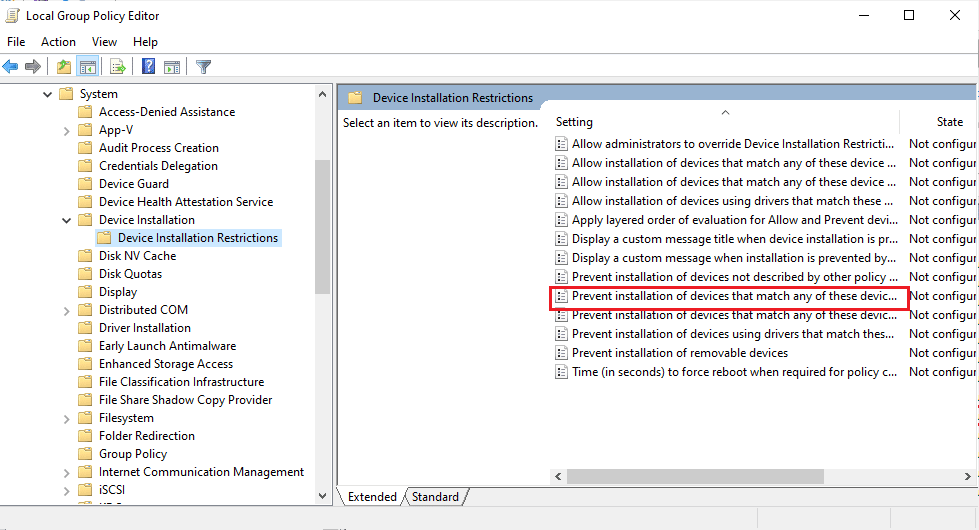Screen dimensions: 979x530
Task: Expand the Distributed COM tree node
Action: pyautogui.click(x=66, y=310)
